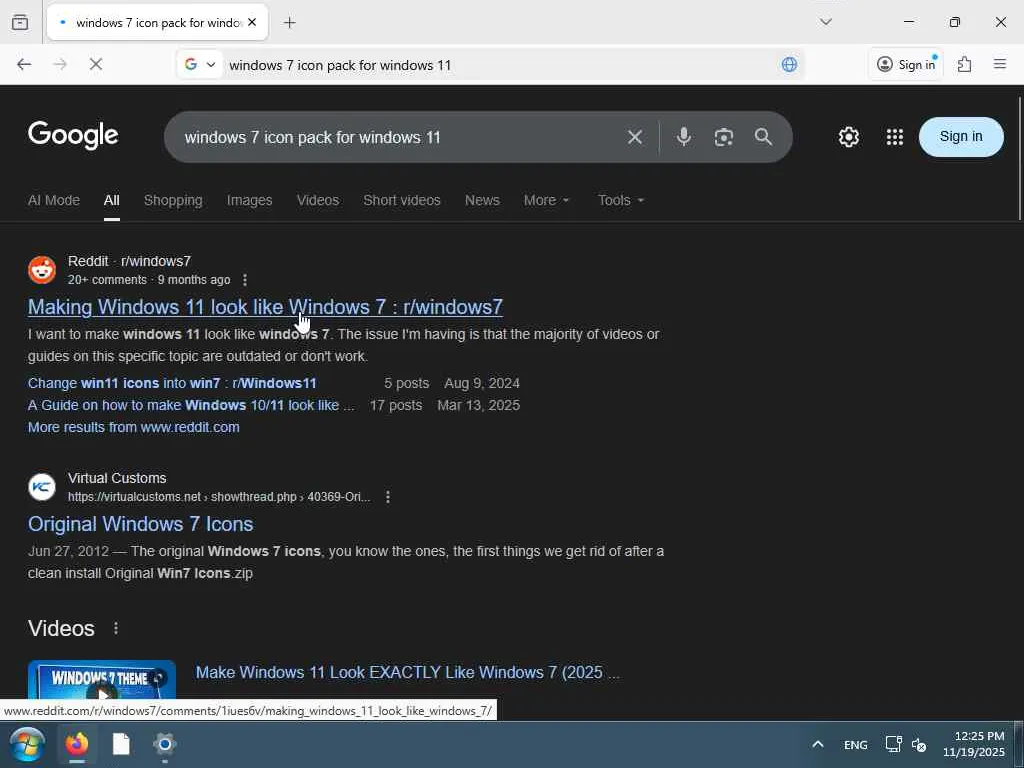Open the list all tabs chevron
This screenshot has width=1024, height=768.
point(825,22)
